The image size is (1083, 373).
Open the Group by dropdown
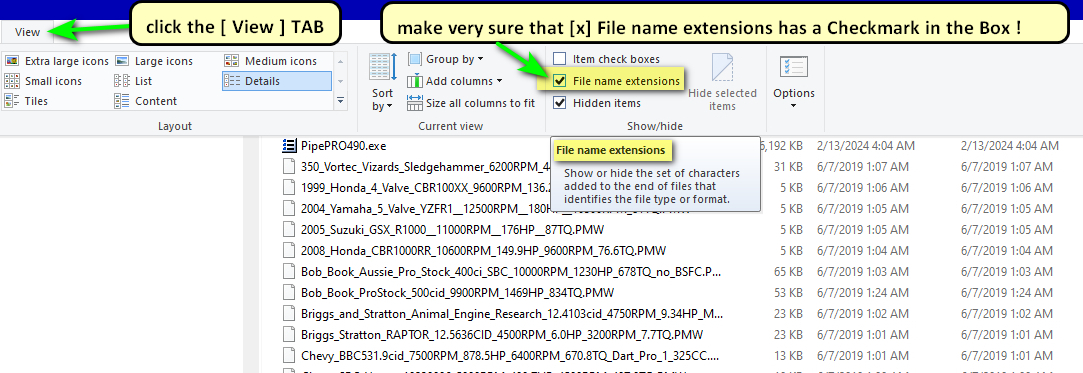[x=445, y=59]
